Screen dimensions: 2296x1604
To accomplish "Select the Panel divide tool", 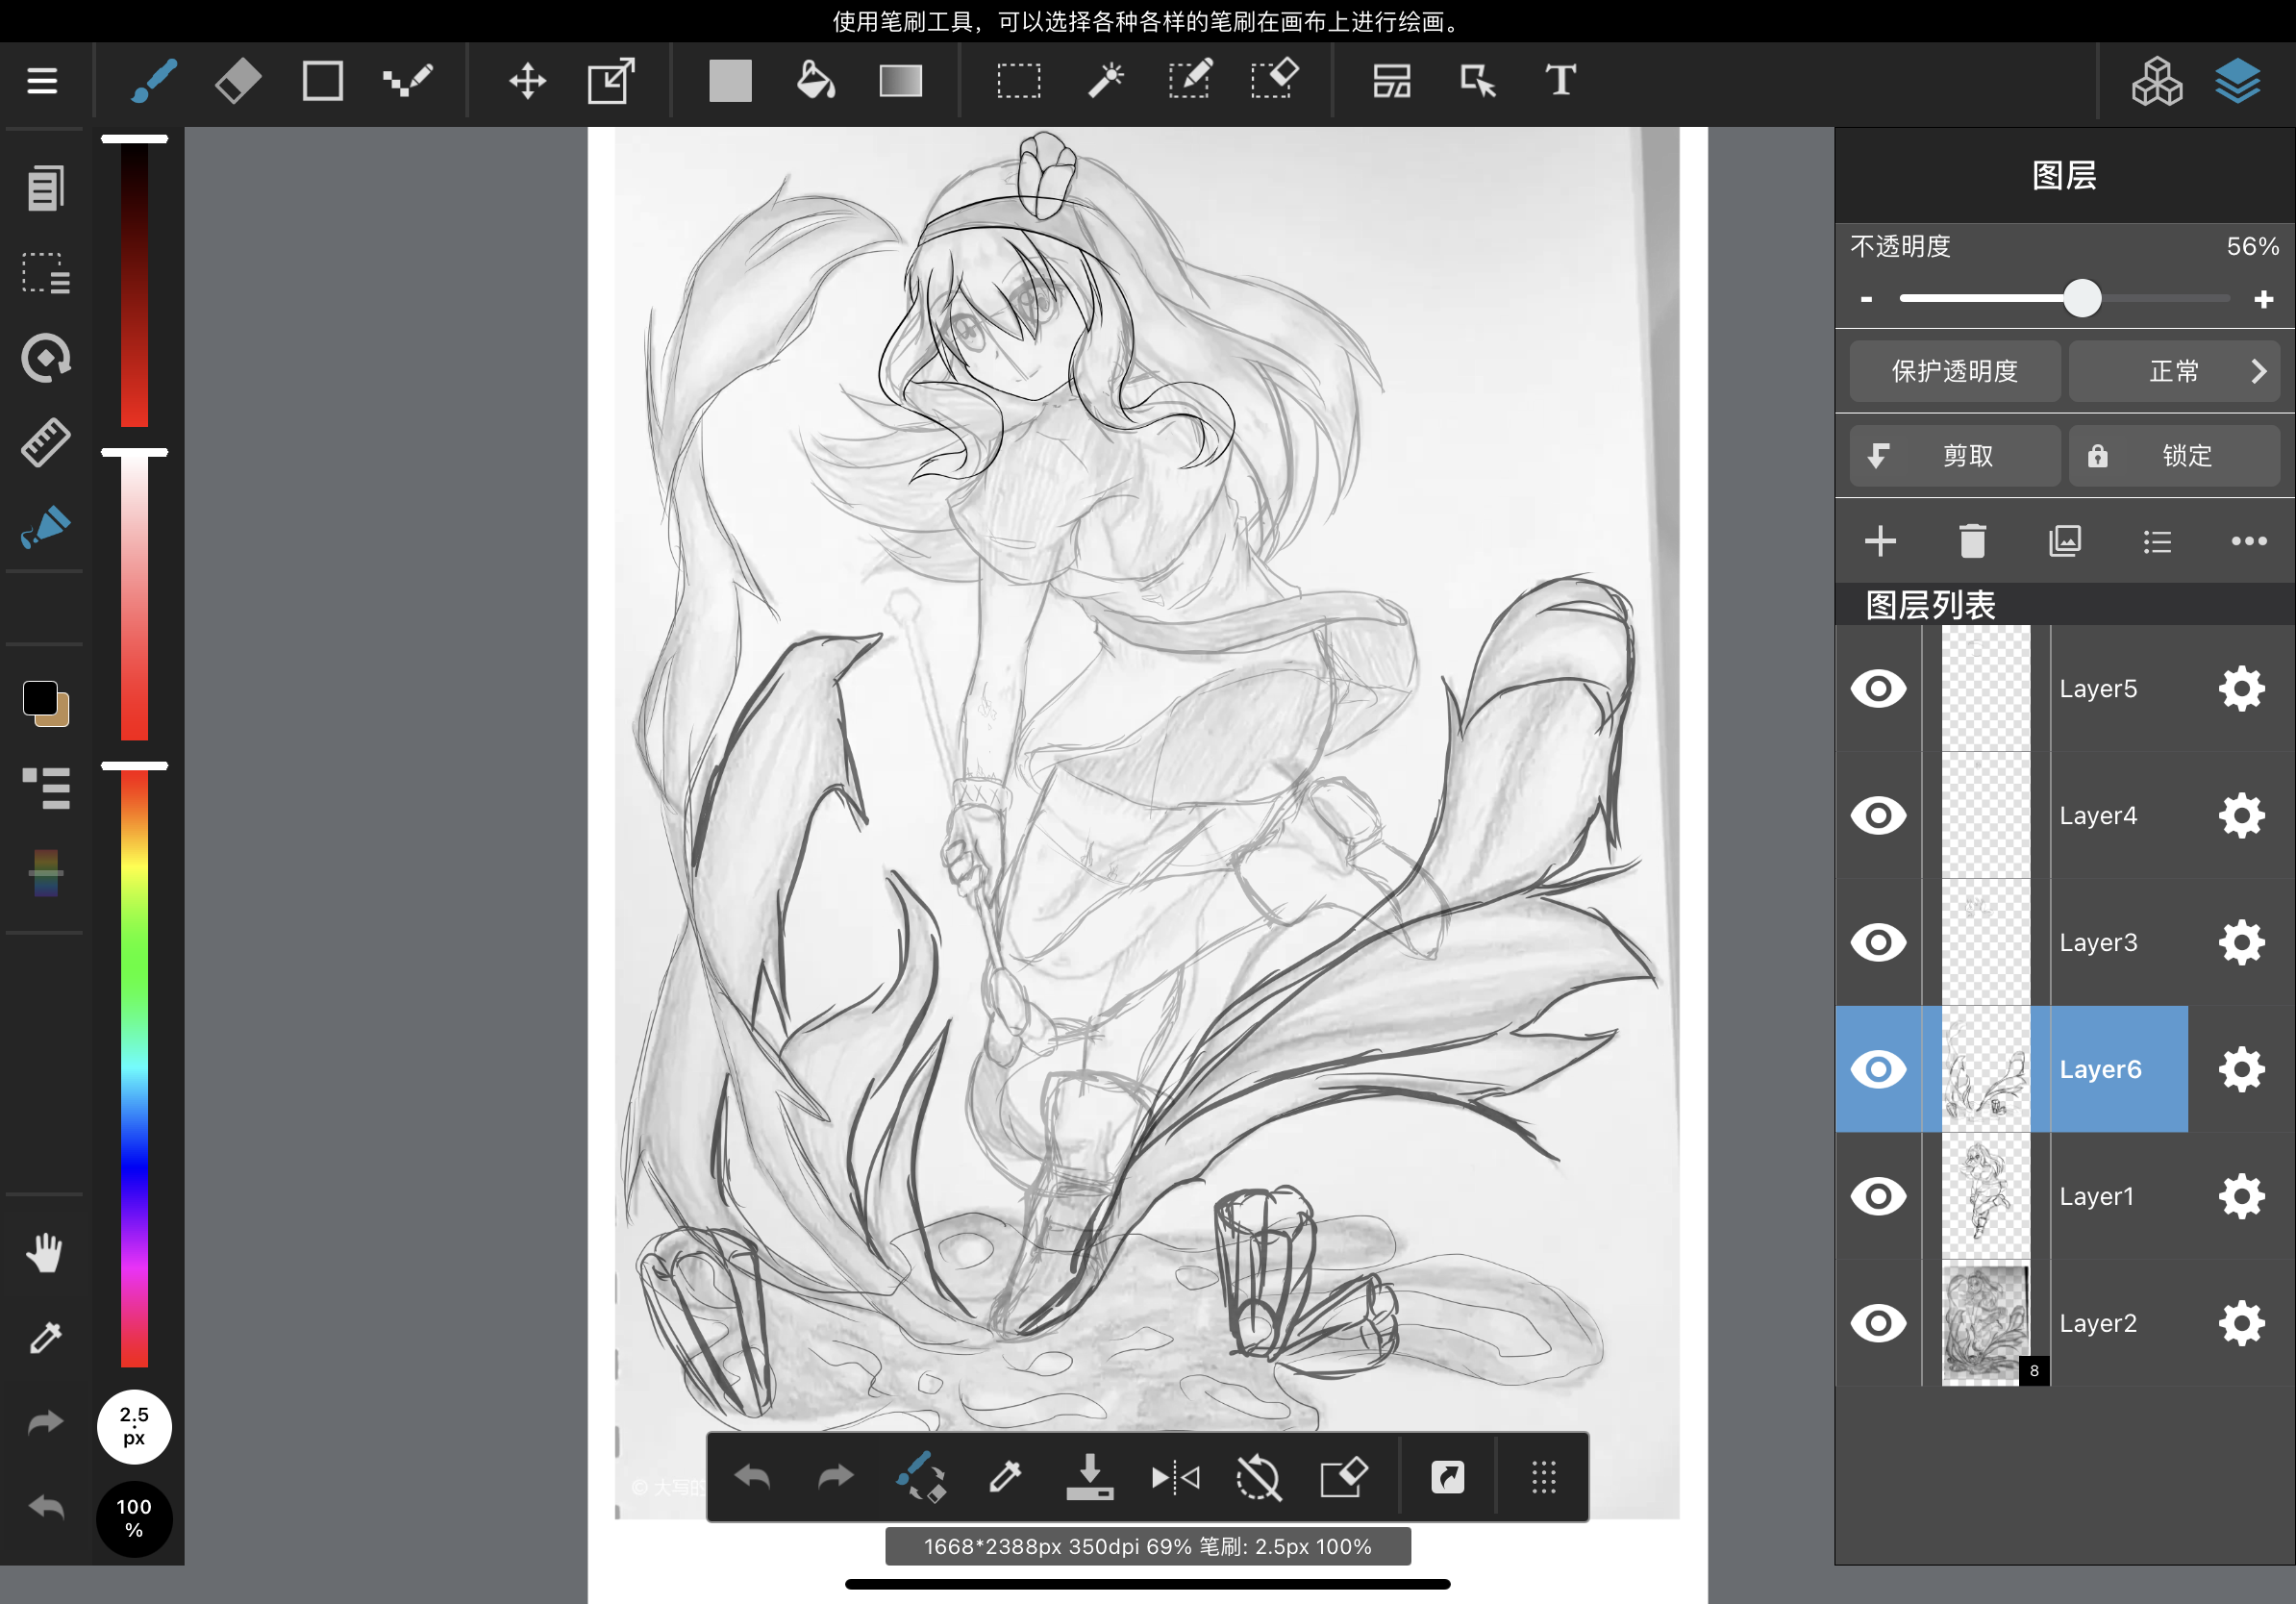I will coord(1392,81).
